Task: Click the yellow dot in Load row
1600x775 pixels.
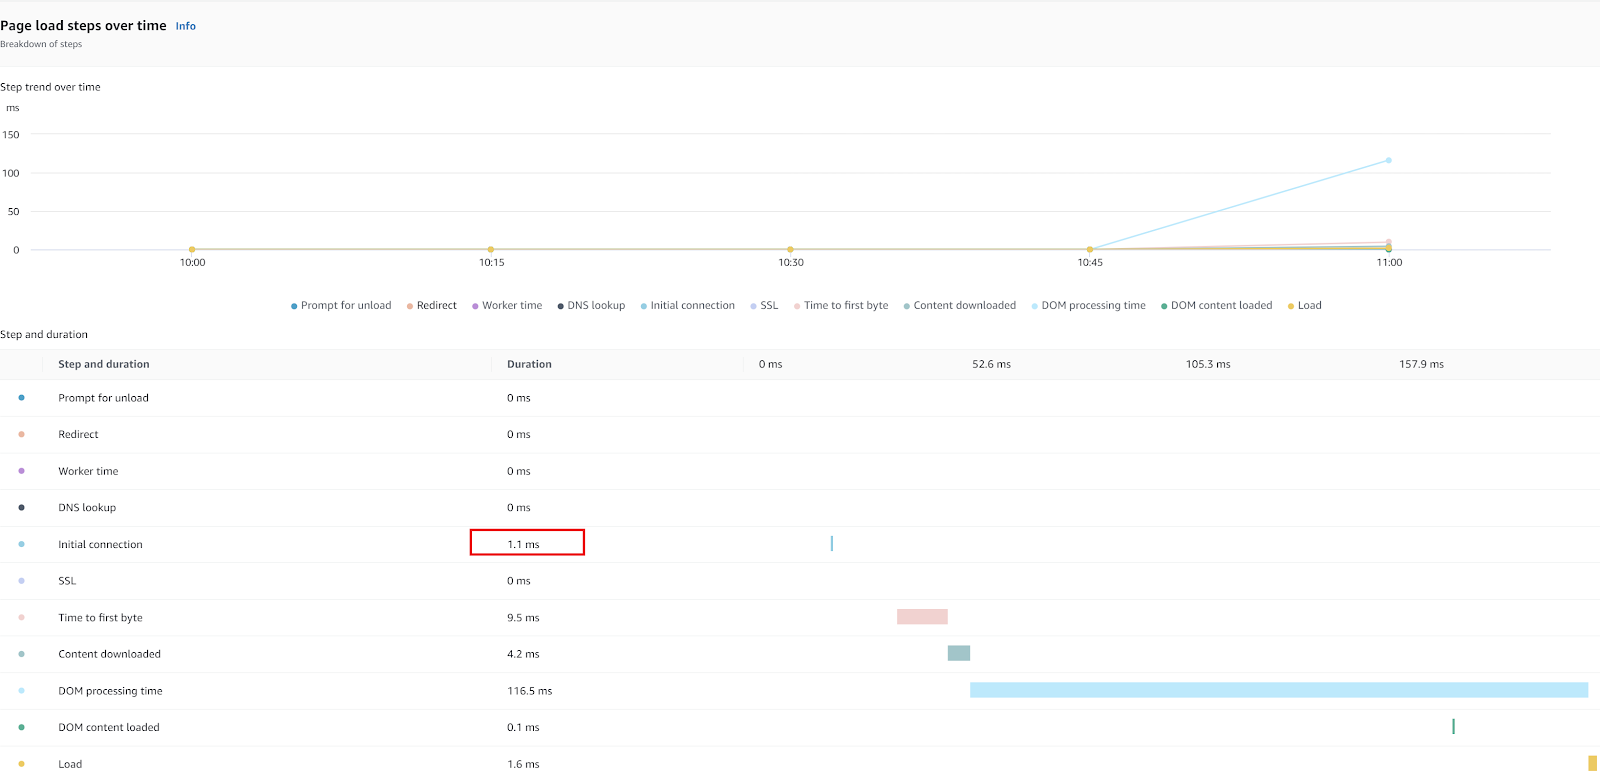Action: tap(21, 764)
